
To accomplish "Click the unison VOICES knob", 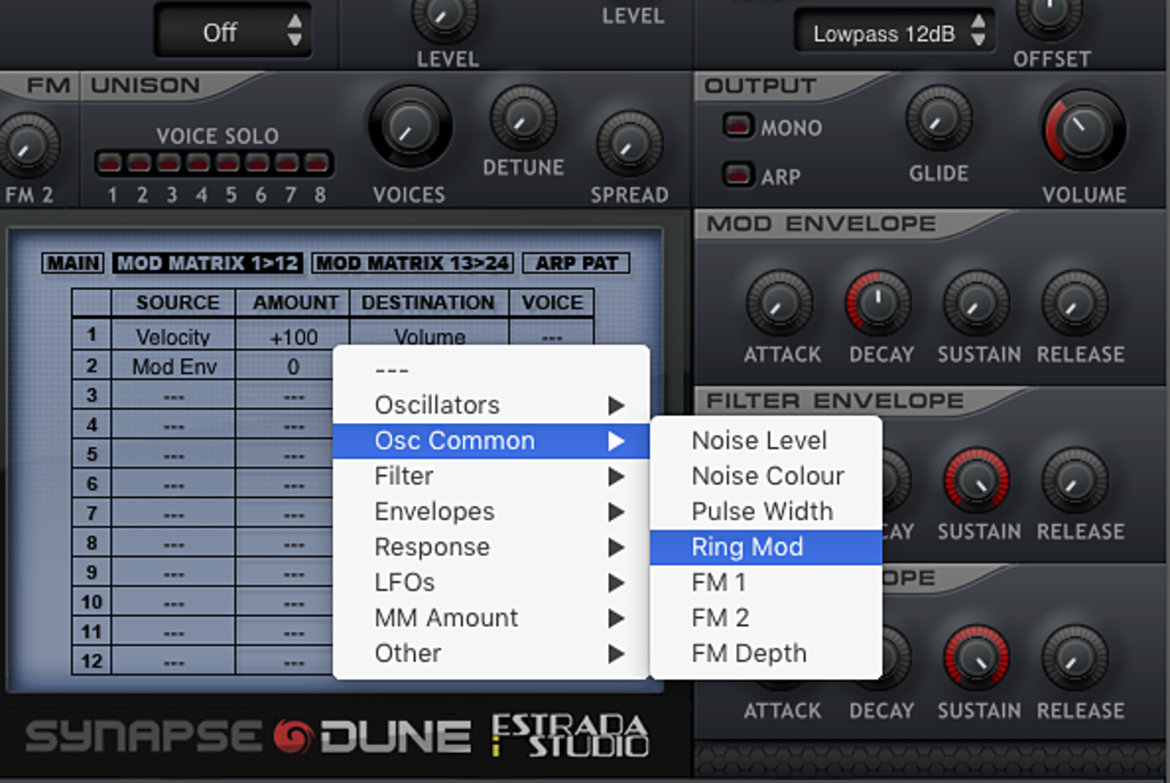I will coord(410,127).
